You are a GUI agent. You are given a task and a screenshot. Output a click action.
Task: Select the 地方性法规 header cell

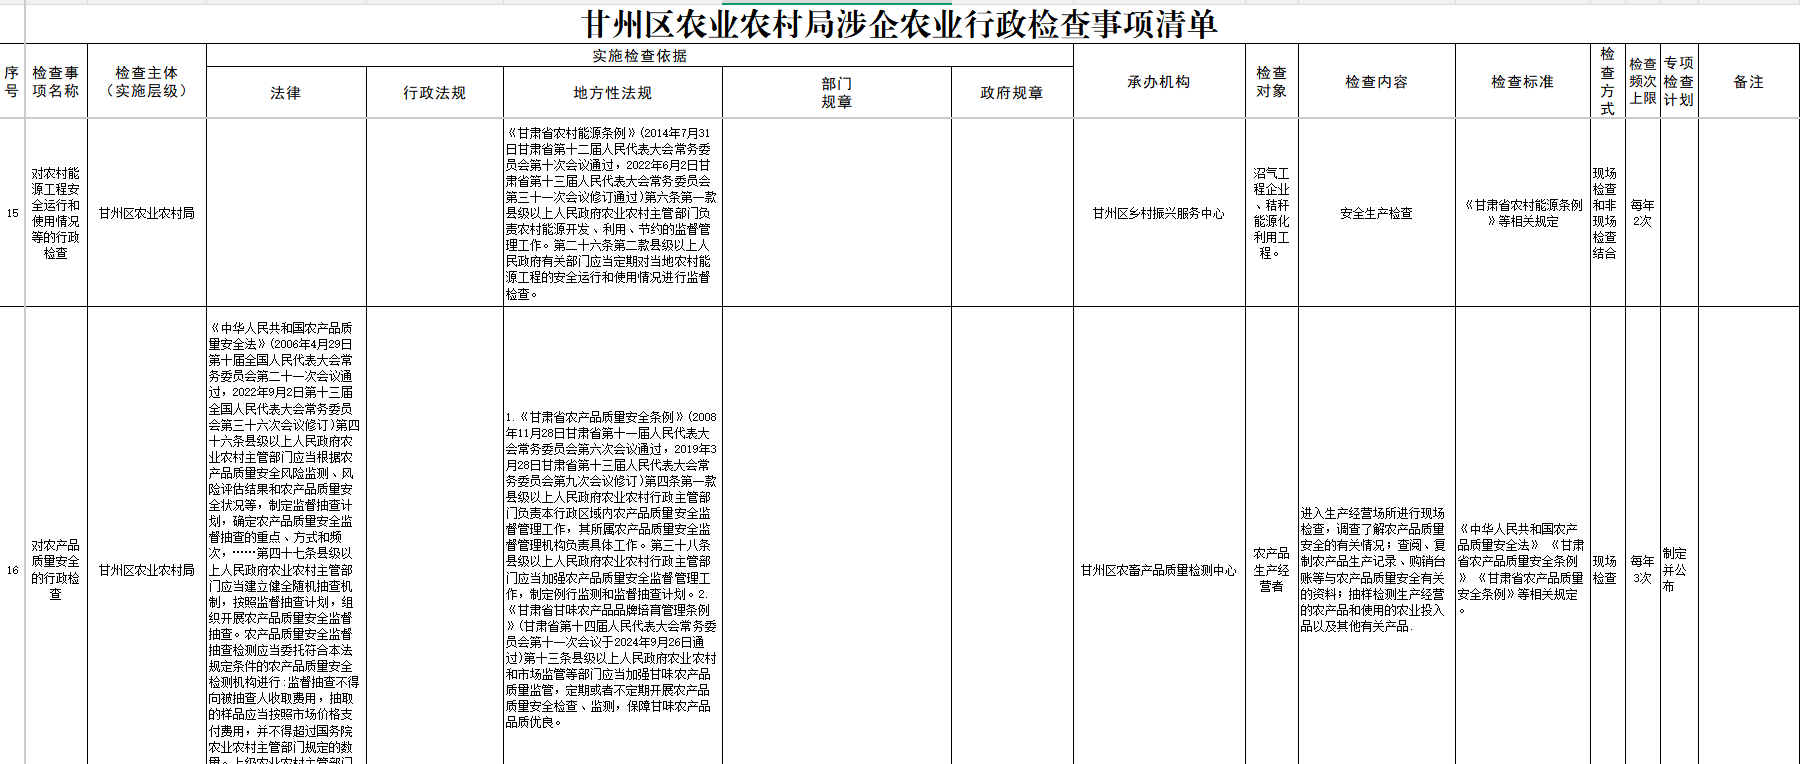[612, 93]
